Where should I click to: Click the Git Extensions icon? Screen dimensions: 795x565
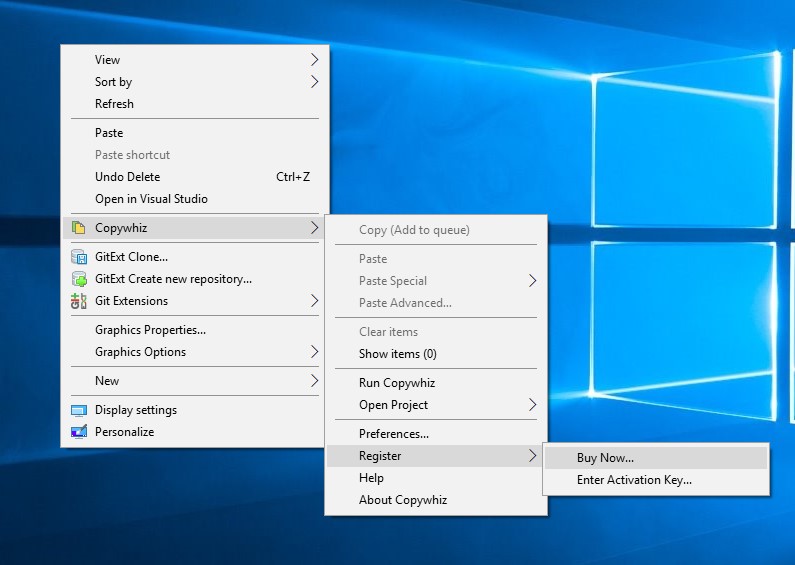point(79,301)
